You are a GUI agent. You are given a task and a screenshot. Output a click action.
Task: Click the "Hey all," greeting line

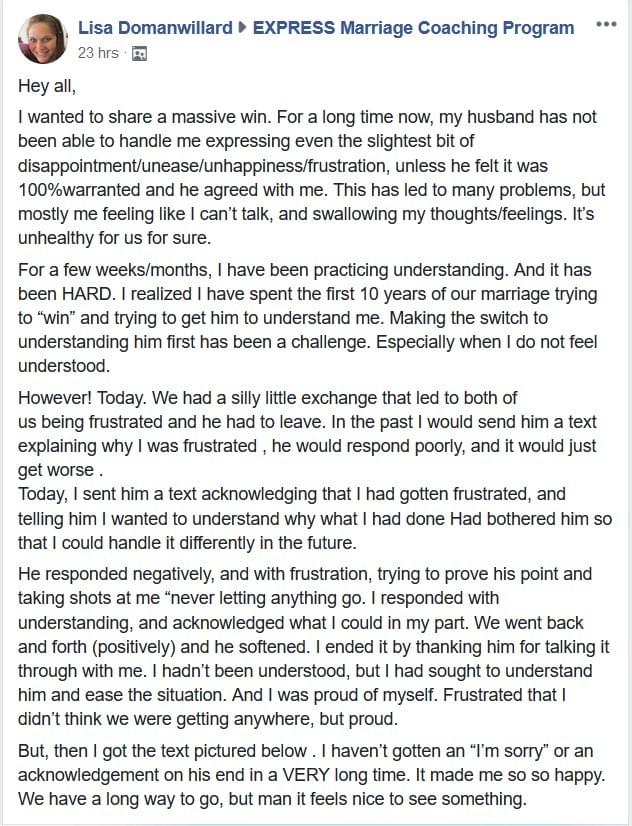click(x=47, y=86)
